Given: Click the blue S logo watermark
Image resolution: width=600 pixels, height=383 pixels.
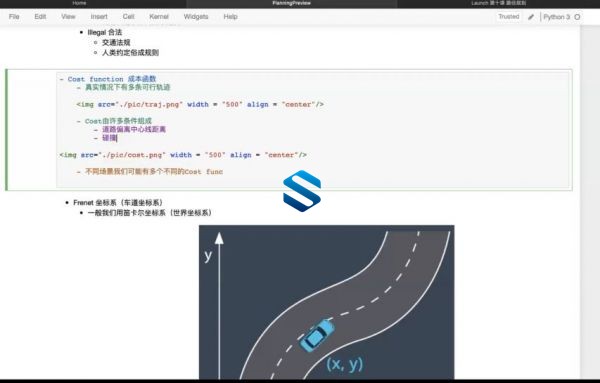Looking at the screenshot, I should click(x=302, y=191).
